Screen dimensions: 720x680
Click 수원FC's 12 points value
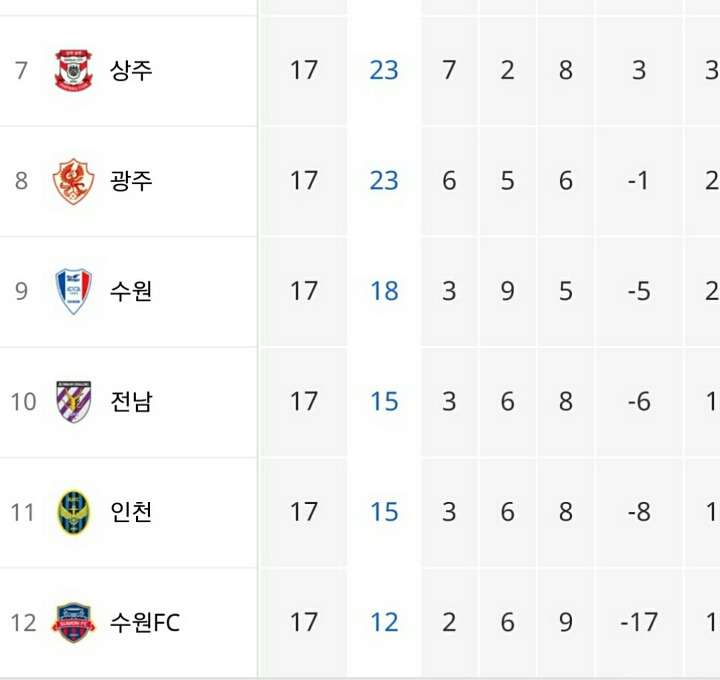[384, 623]
